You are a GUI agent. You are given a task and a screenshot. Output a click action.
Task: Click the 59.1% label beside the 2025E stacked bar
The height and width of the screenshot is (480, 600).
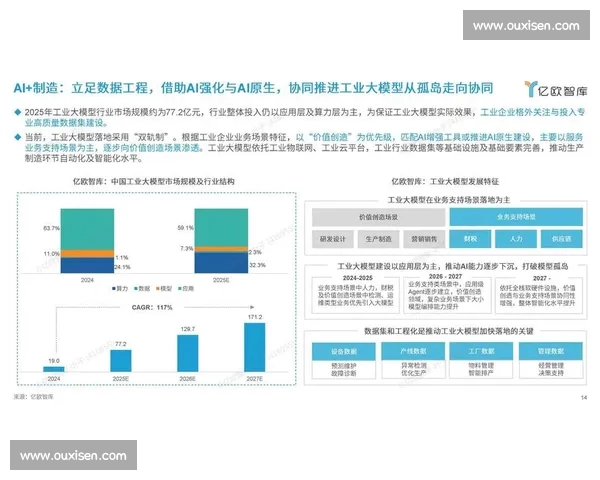click(x=186, y=228)
